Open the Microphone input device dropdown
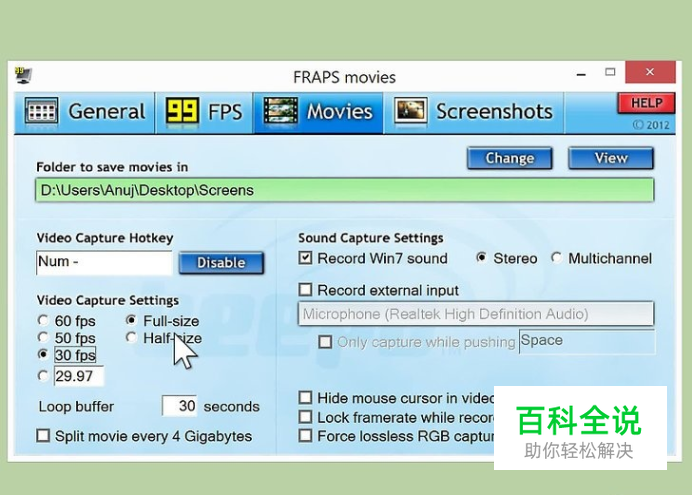The height and width of the screenshot is (495, 692). point(476,314)
